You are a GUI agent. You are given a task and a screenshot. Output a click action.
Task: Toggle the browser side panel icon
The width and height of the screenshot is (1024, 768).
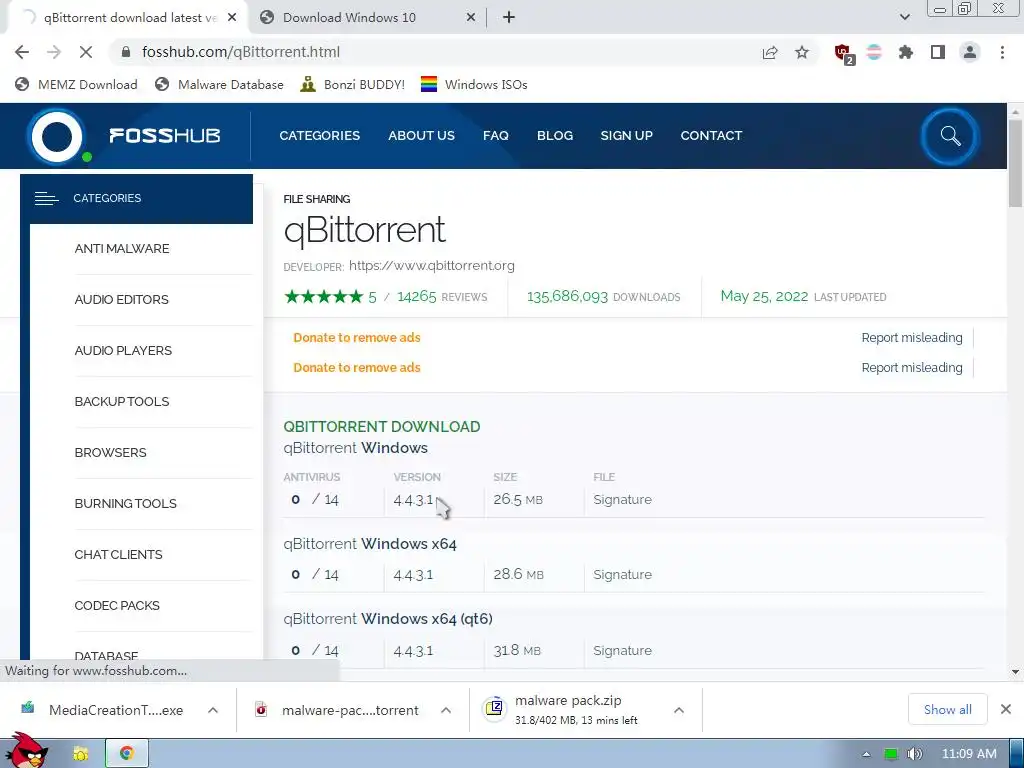click(x=938, y=52)
